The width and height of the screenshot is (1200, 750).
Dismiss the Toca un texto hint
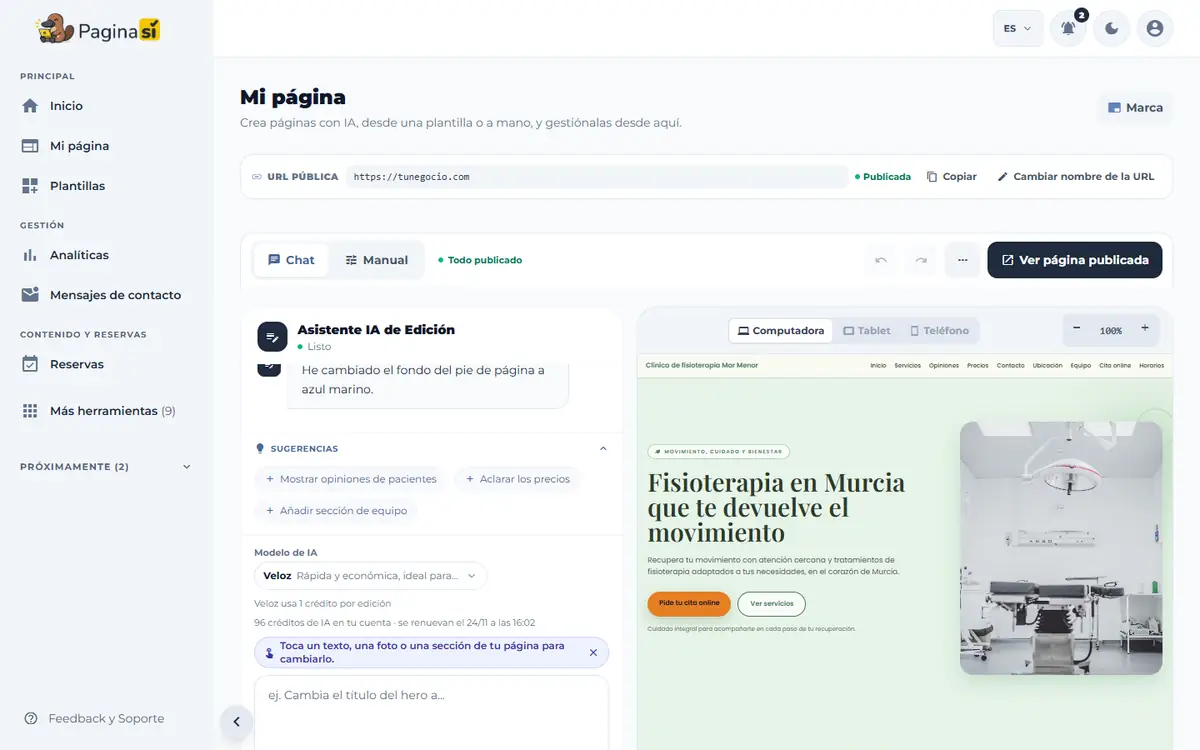click(x=593, y=652)
